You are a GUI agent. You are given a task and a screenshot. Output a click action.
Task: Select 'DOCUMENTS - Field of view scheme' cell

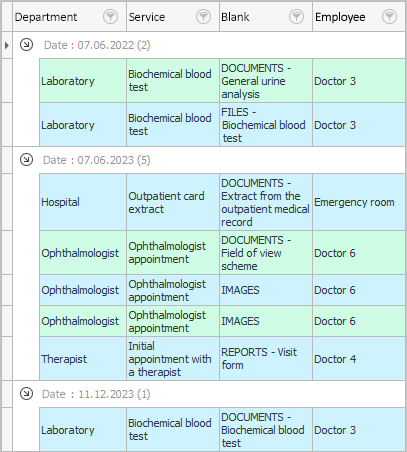pyautogui.click(x=266, y=253)
